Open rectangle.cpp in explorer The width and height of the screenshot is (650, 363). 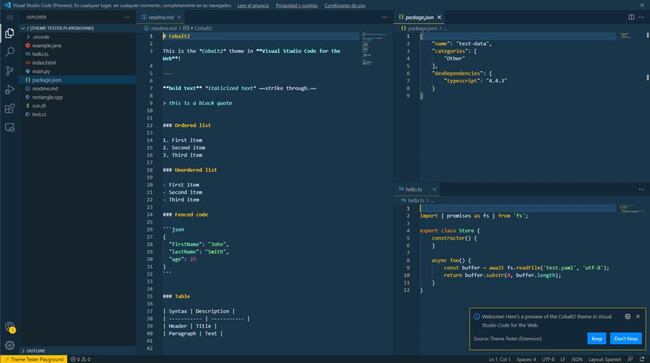click(78, 97)
